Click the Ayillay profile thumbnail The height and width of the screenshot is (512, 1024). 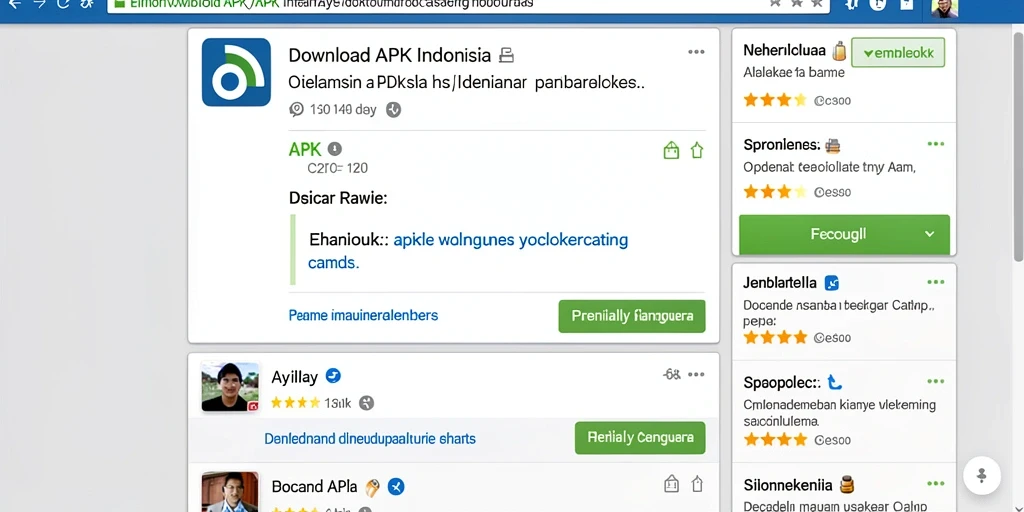(x=230, y=387)
